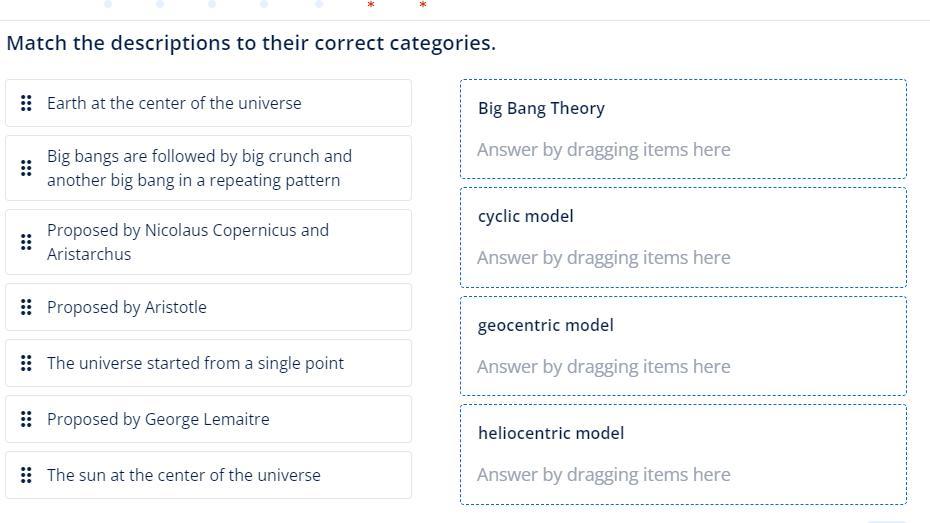Click drag handle beside Earth at the center

(x=26, y=103)
